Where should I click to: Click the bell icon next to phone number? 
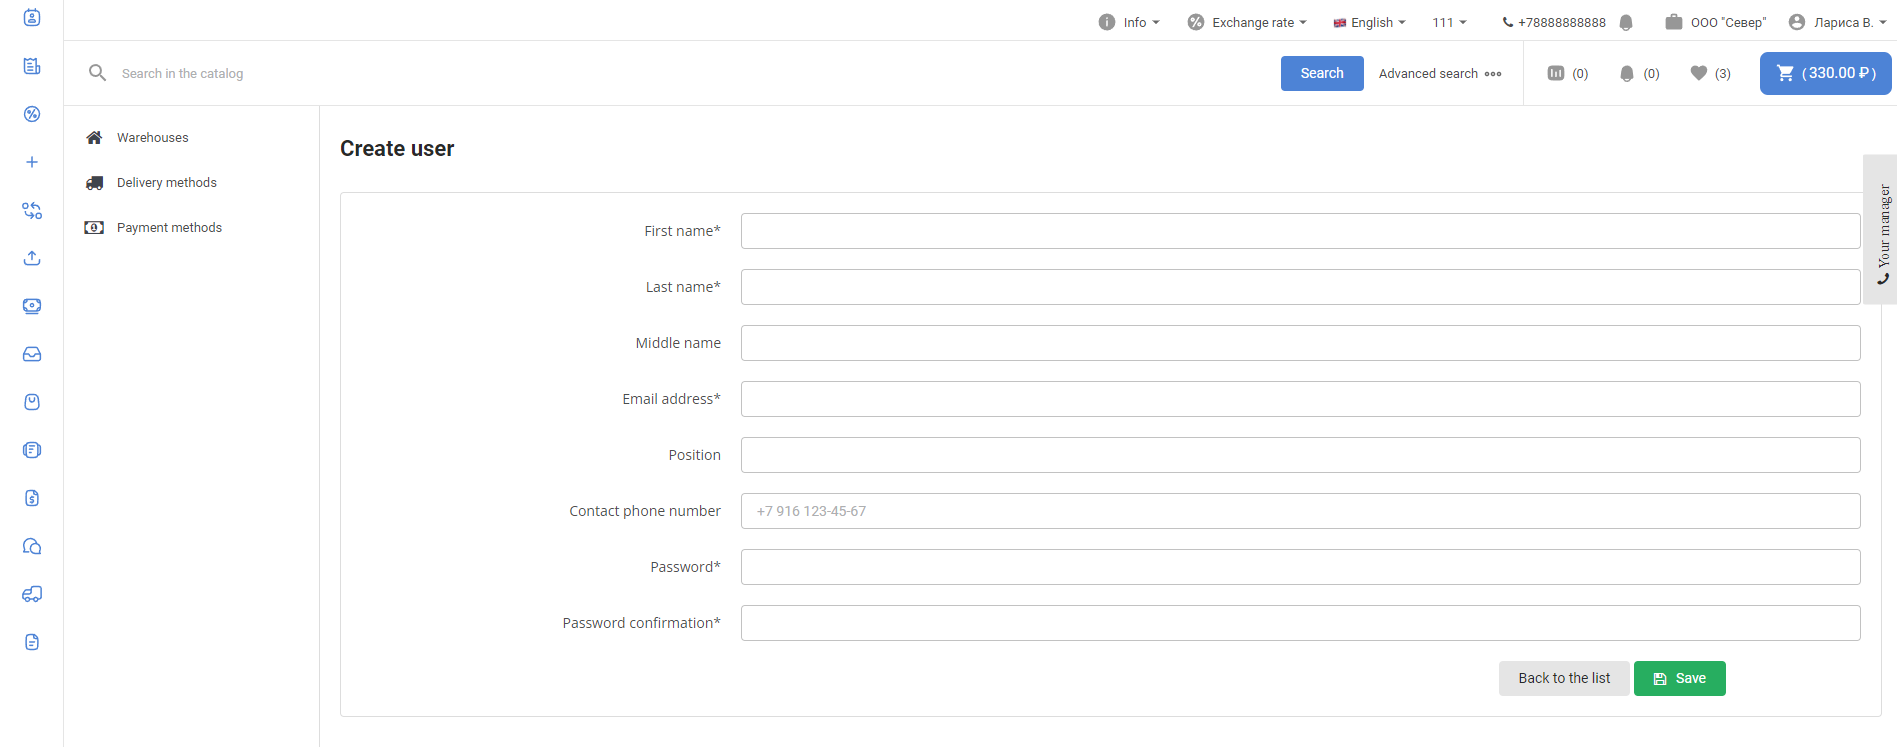click(x=1626, y=22)
